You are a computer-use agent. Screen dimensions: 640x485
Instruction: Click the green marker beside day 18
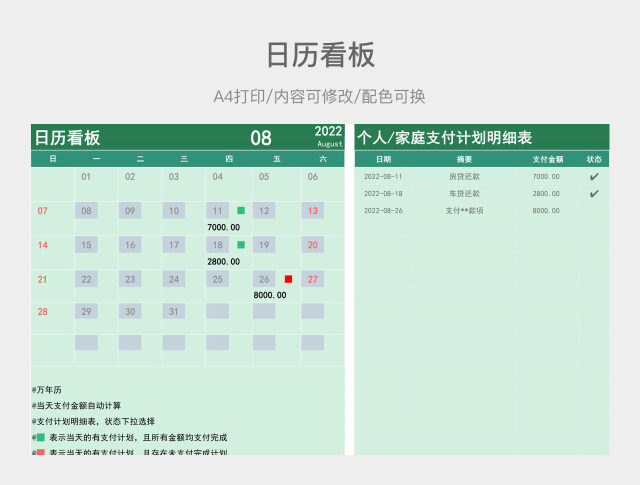[241, 245]
